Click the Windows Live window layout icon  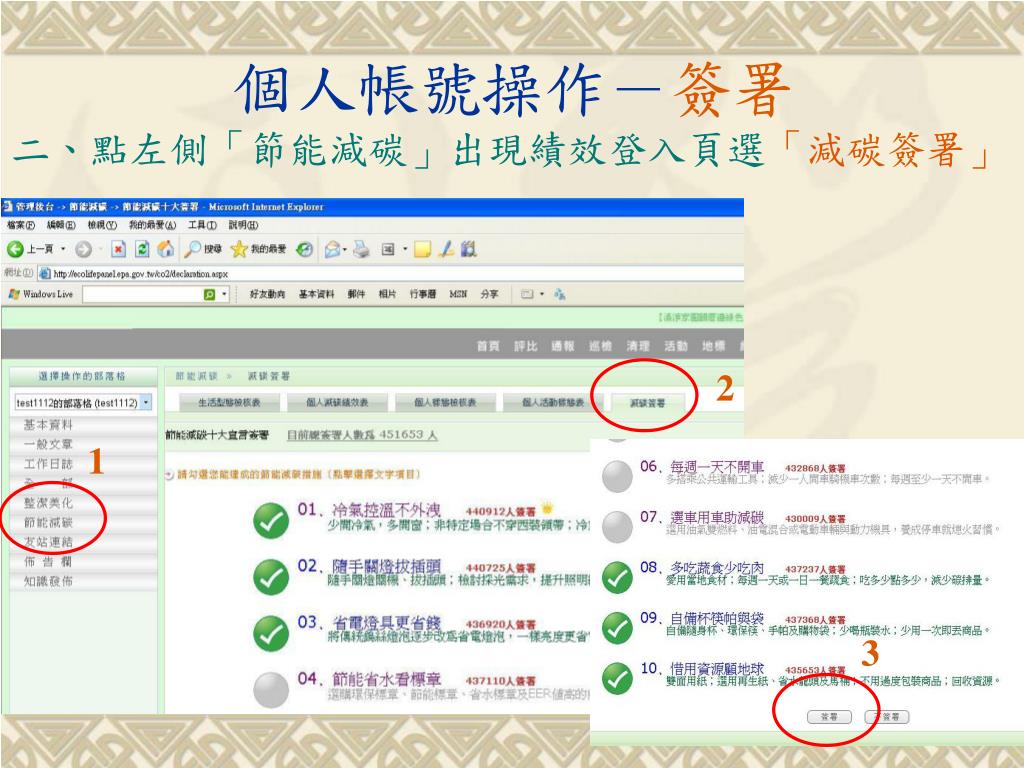(x=527, y=295)
